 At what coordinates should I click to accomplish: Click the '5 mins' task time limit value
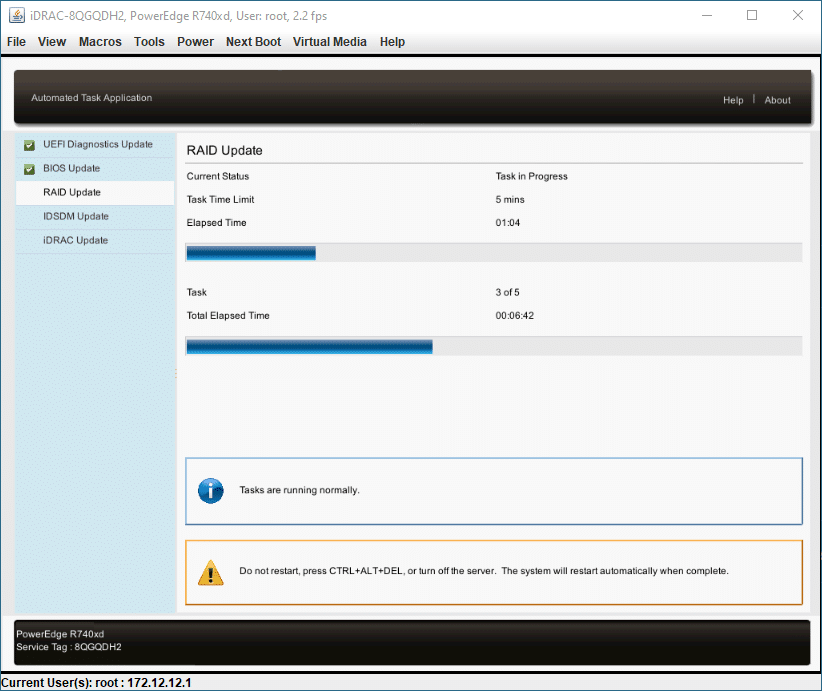(510, 200)
